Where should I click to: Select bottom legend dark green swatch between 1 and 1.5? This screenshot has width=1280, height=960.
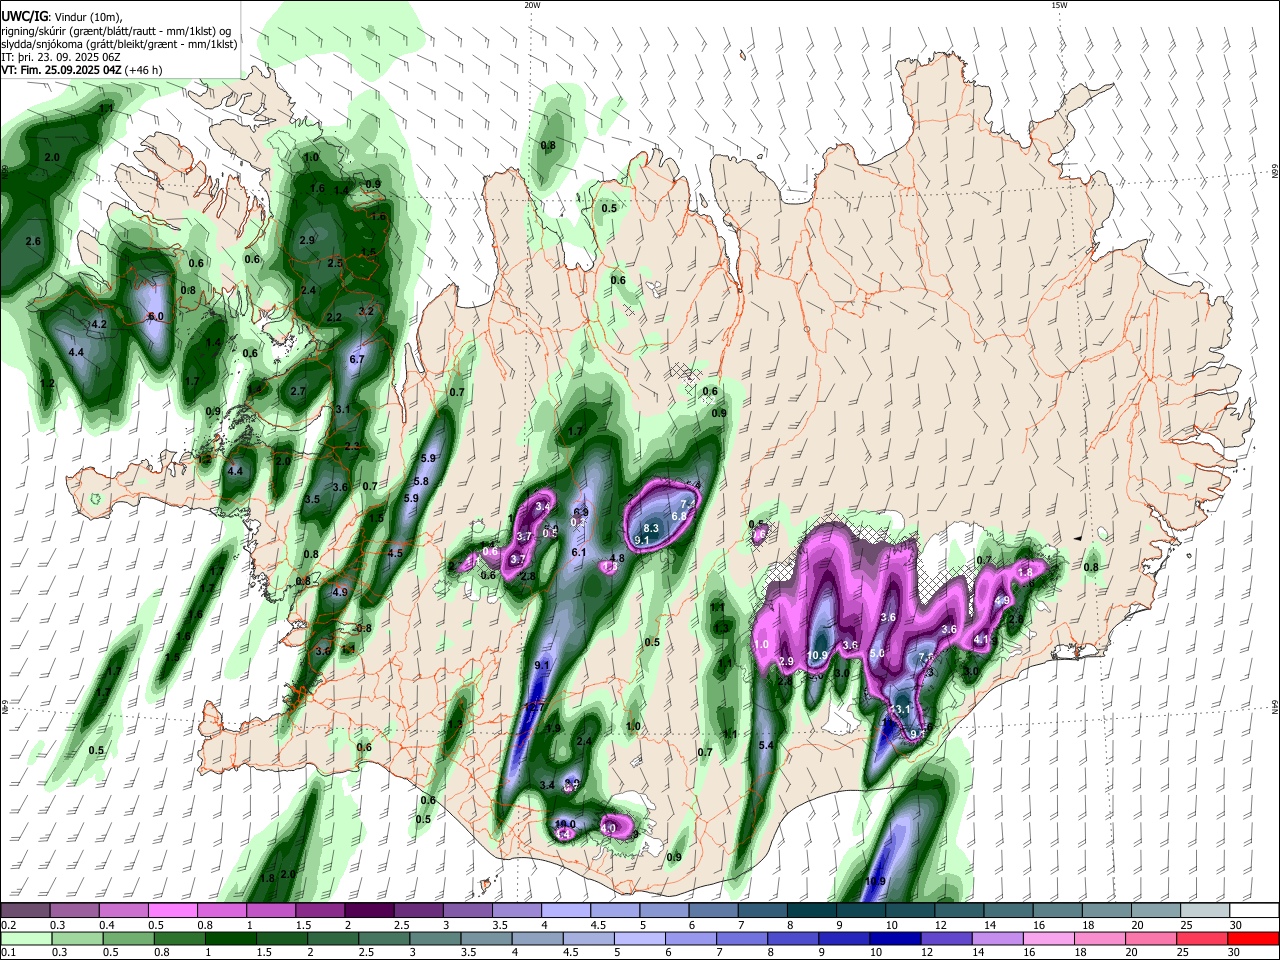230,938
